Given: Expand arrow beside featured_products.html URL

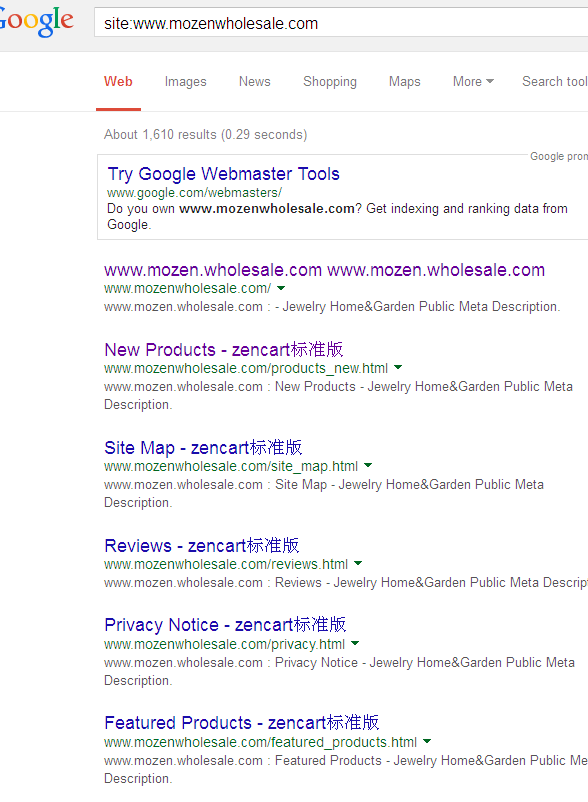Looking at the screenshot, I should (x=427, y=741).
